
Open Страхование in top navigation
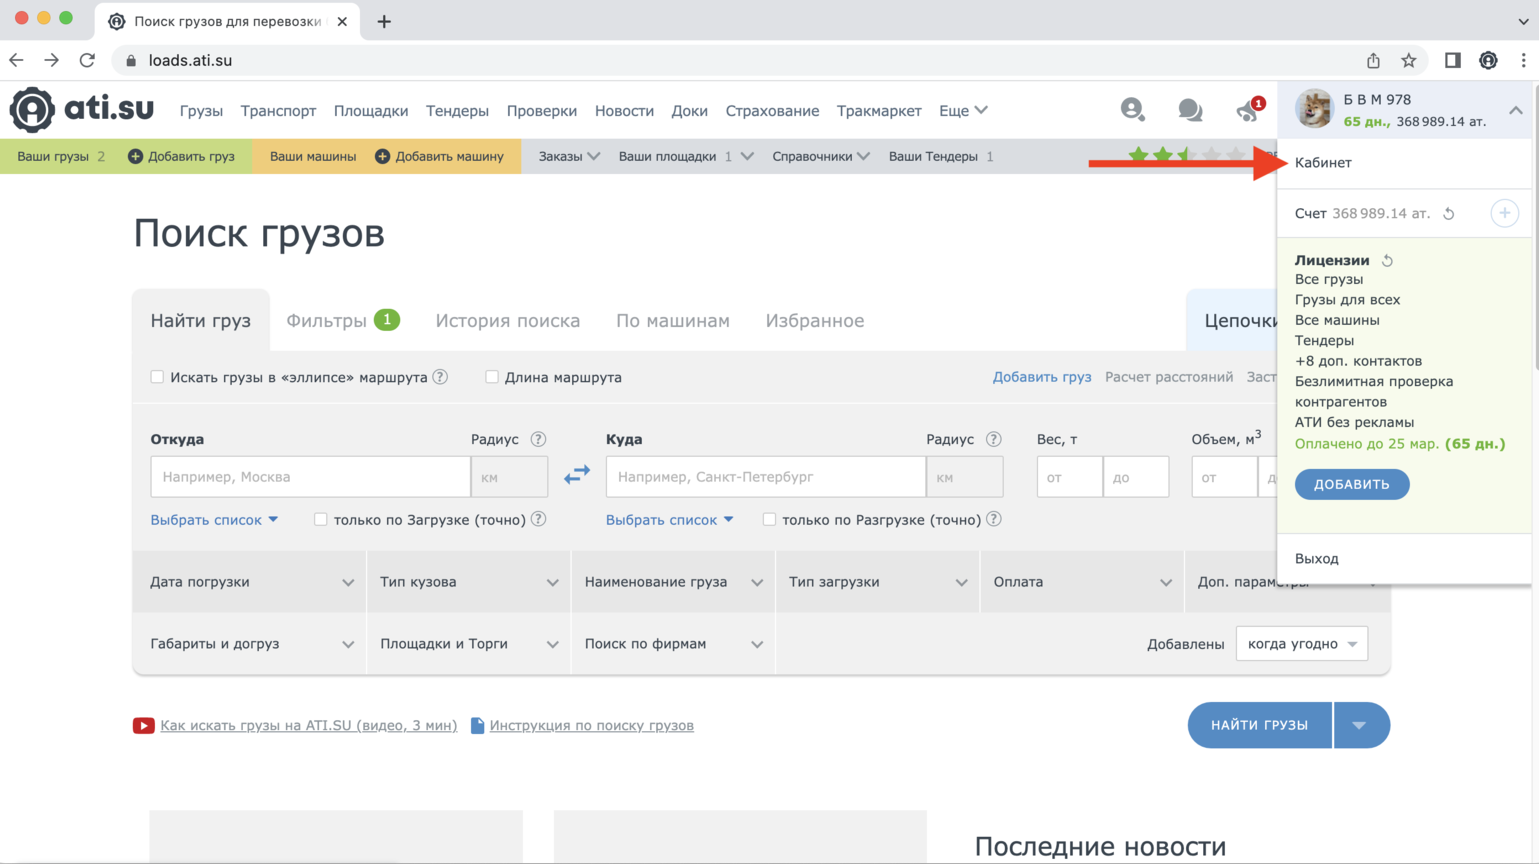click(x=772, y=110)
